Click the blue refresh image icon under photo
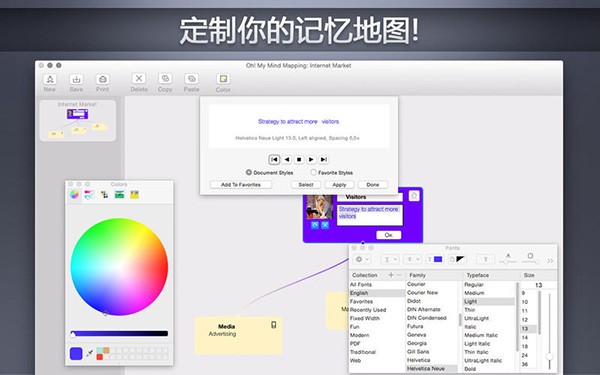The height and width of the screenshot is (375, 600). click(315, 225)
